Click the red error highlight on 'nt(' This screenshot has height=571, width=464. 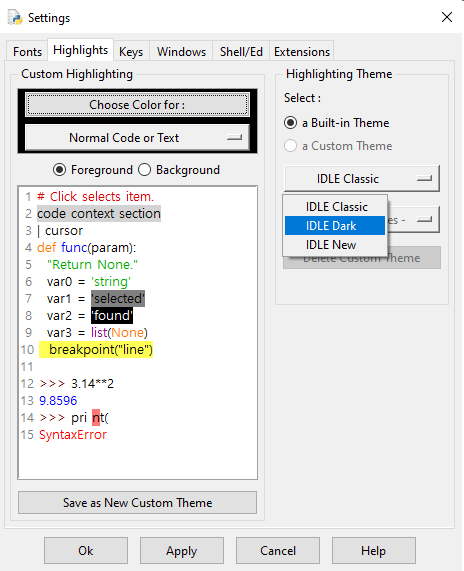(x=96, y=417)
